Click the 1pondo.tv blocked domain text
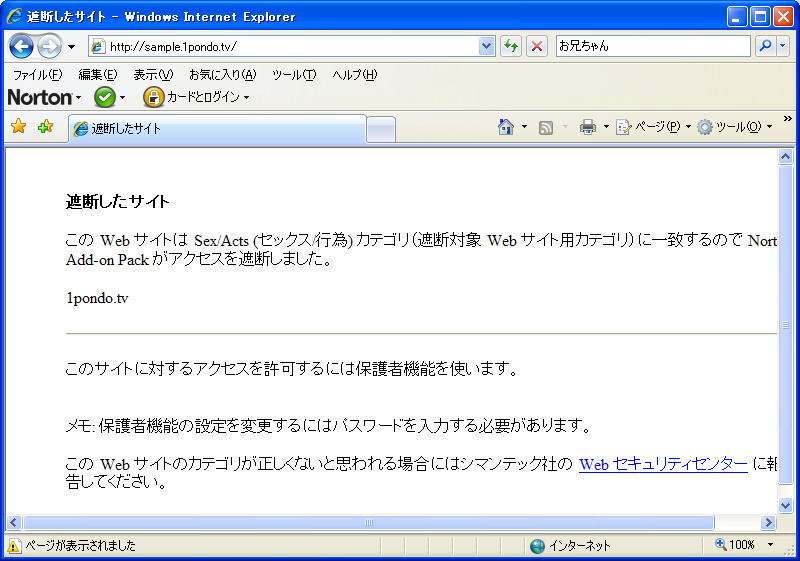Image resolution: width=800 pixels, height=561 pixels. [x=97, y=298]
